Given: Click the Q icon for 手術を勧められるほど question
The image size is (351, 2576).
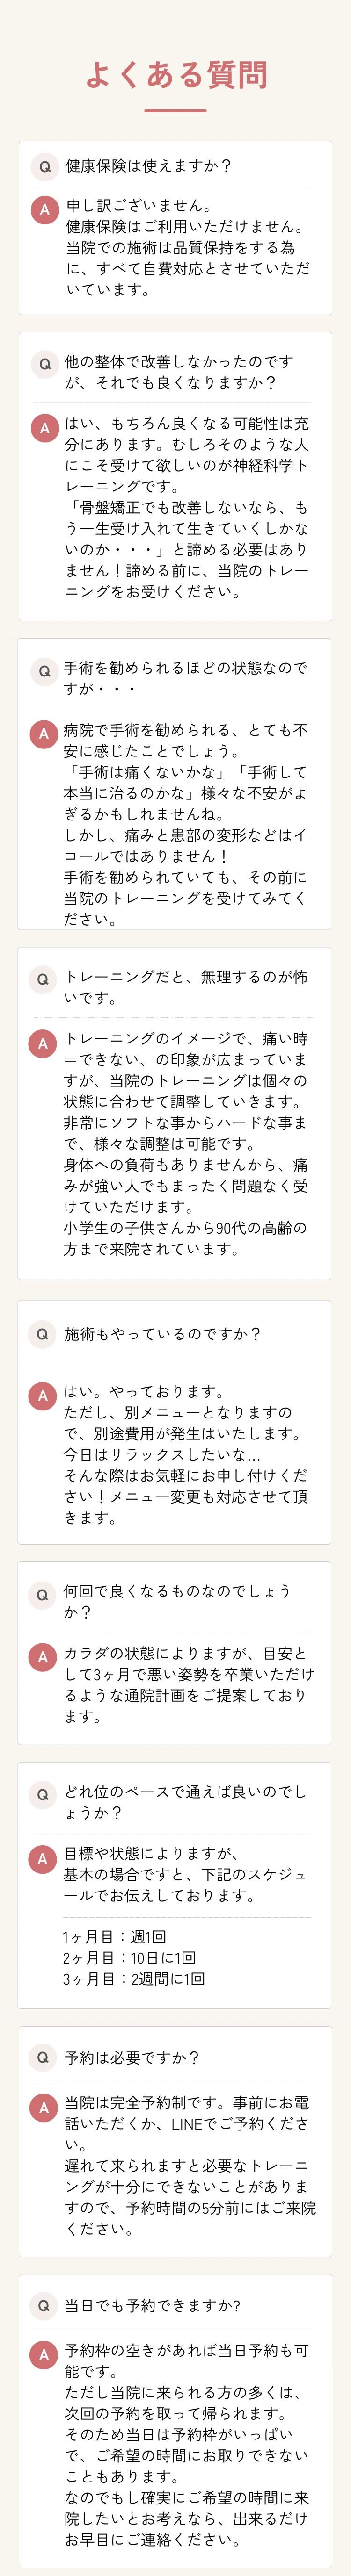Looking at the screenshot, I should (44, 671).
